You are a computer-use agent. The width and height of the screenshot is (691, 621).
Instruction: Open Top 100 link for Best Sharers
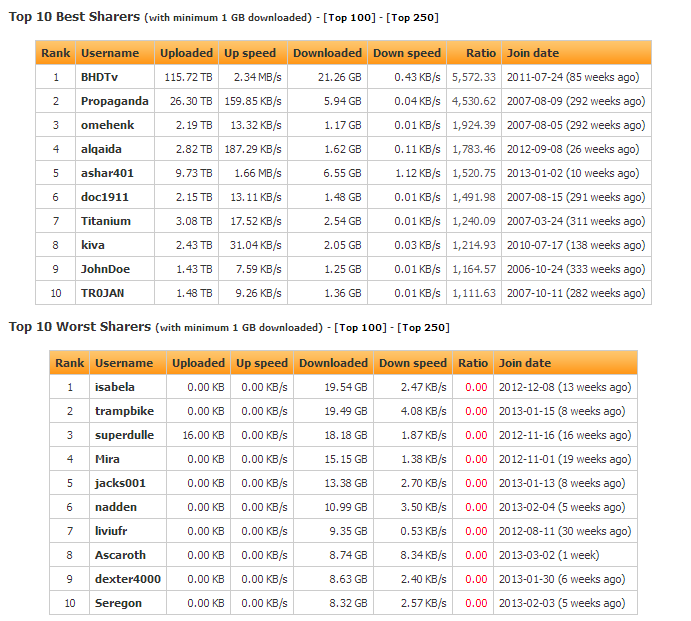pos(350,18)
